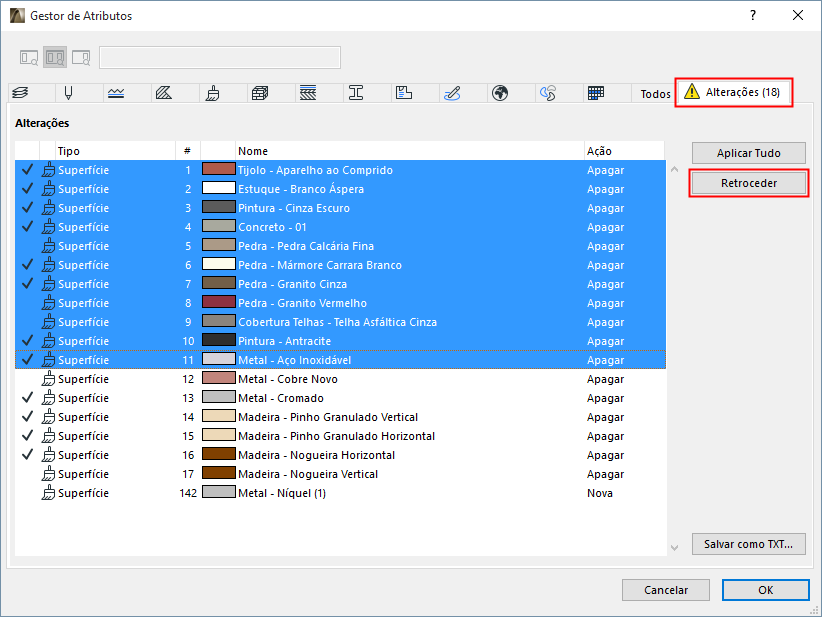Toggle checkmark for Pintura - Cinza Escuro

coord(27,208)
